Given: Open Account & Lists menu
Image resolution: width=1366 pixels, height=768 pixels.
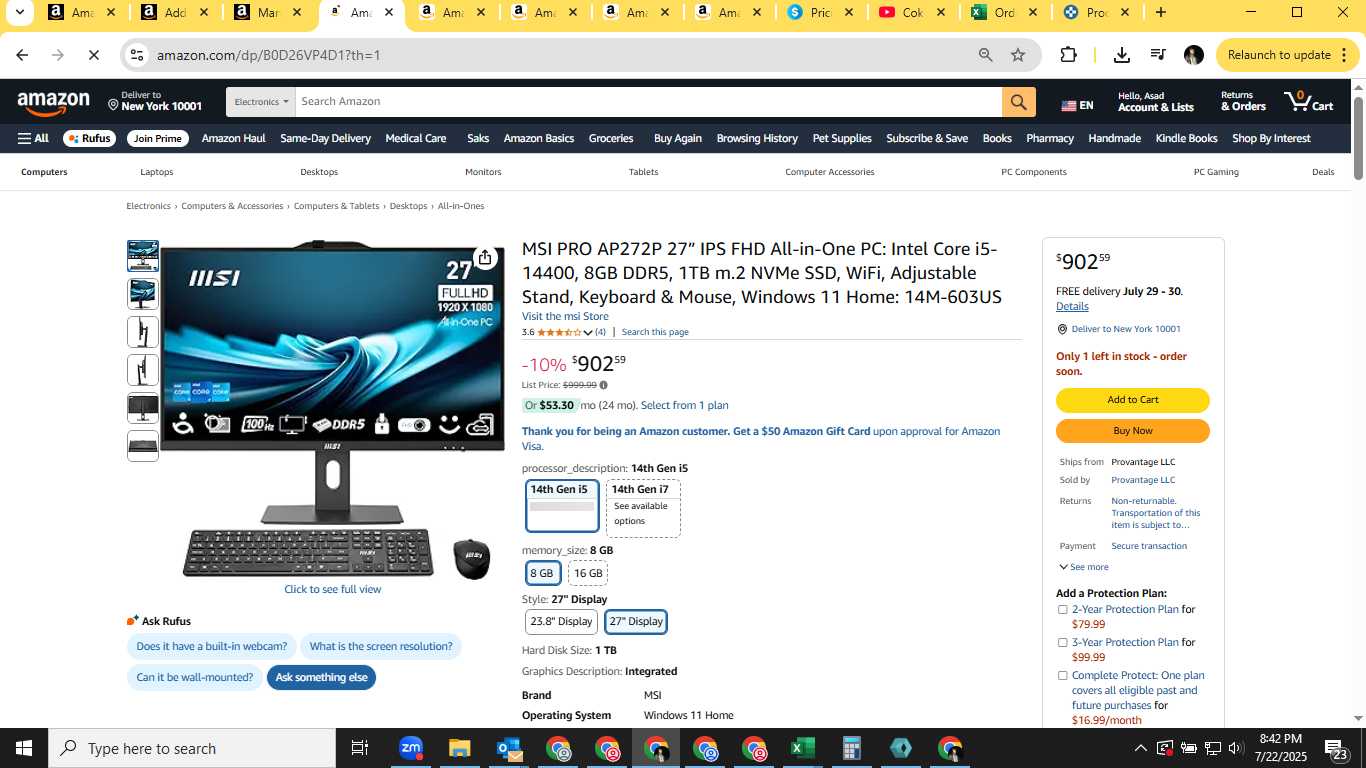Looking at the screenshot, I should click(1155, 102).
